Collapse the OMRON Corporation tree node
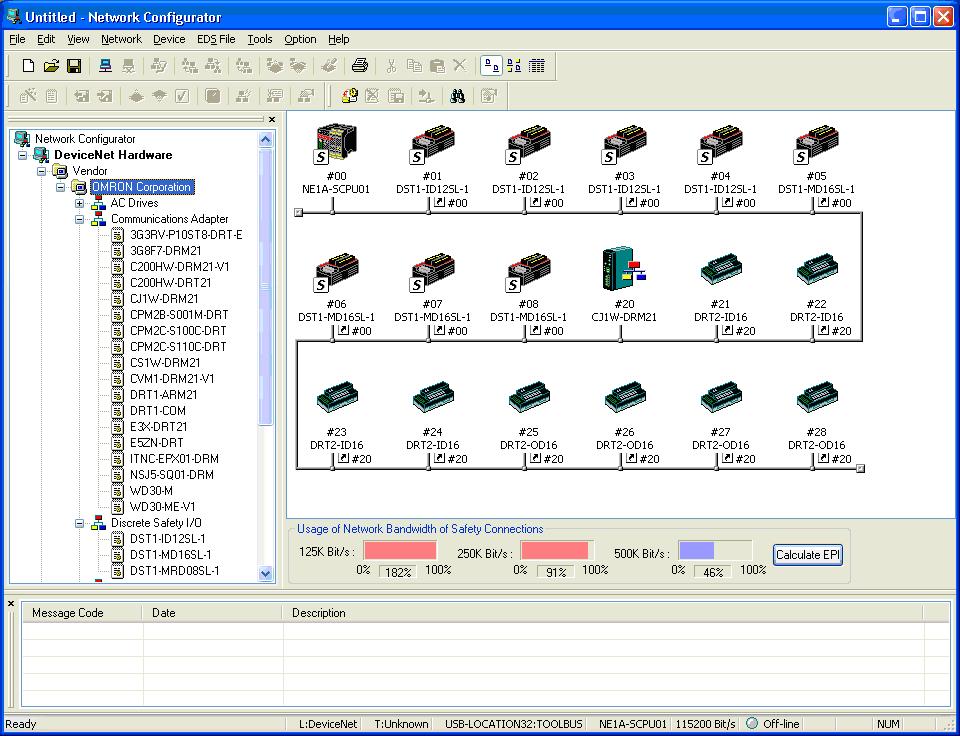The width and height of the screenshot is (960, 736). (x=61, y=187)
